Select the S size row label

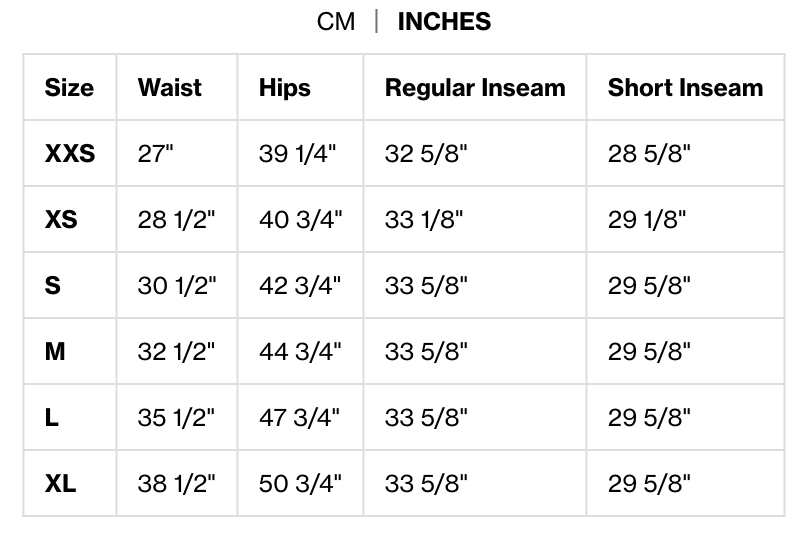(53, 285)
